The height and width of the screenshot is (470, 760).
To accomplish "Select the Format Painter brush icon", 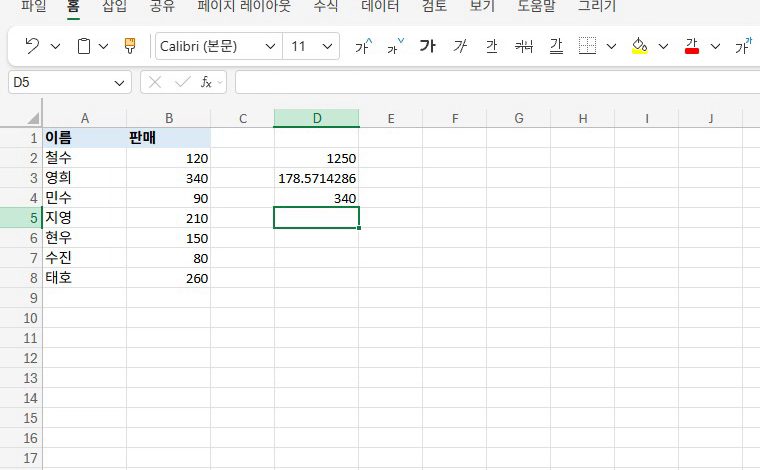I will pos(130,46).
